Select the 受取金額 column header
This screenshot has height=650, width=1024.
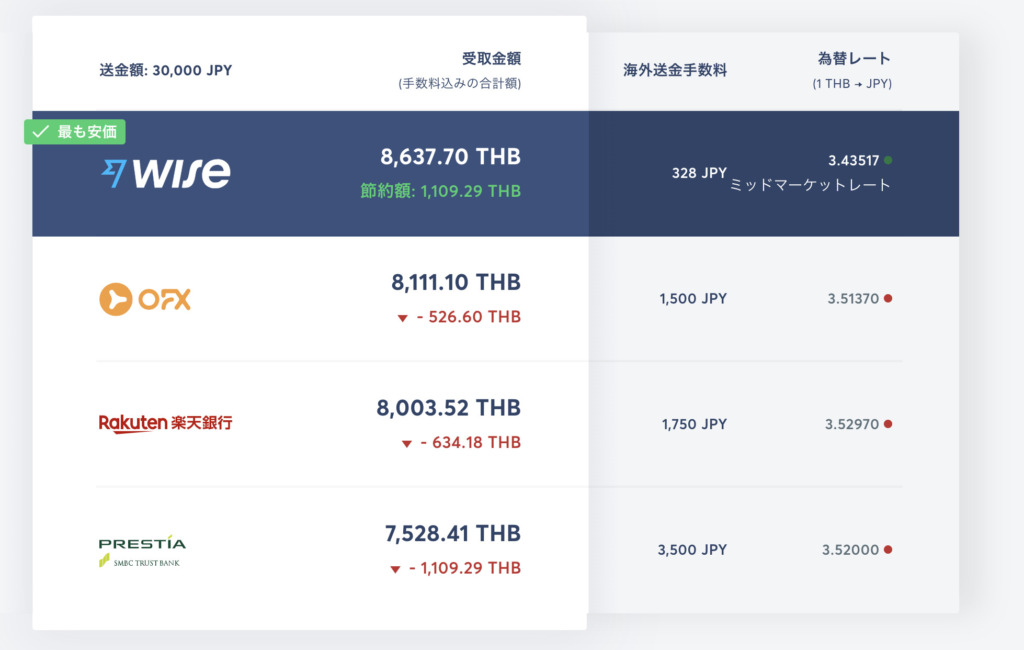coord(491,59)
